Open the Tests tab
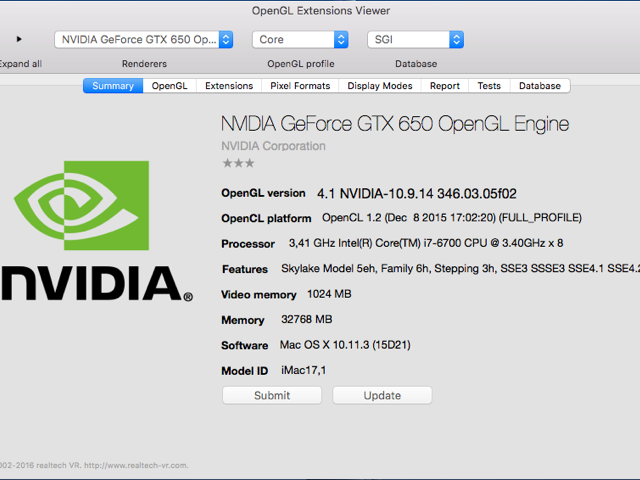The width and height of the screenshot is (640, 480). click(489, 86)
